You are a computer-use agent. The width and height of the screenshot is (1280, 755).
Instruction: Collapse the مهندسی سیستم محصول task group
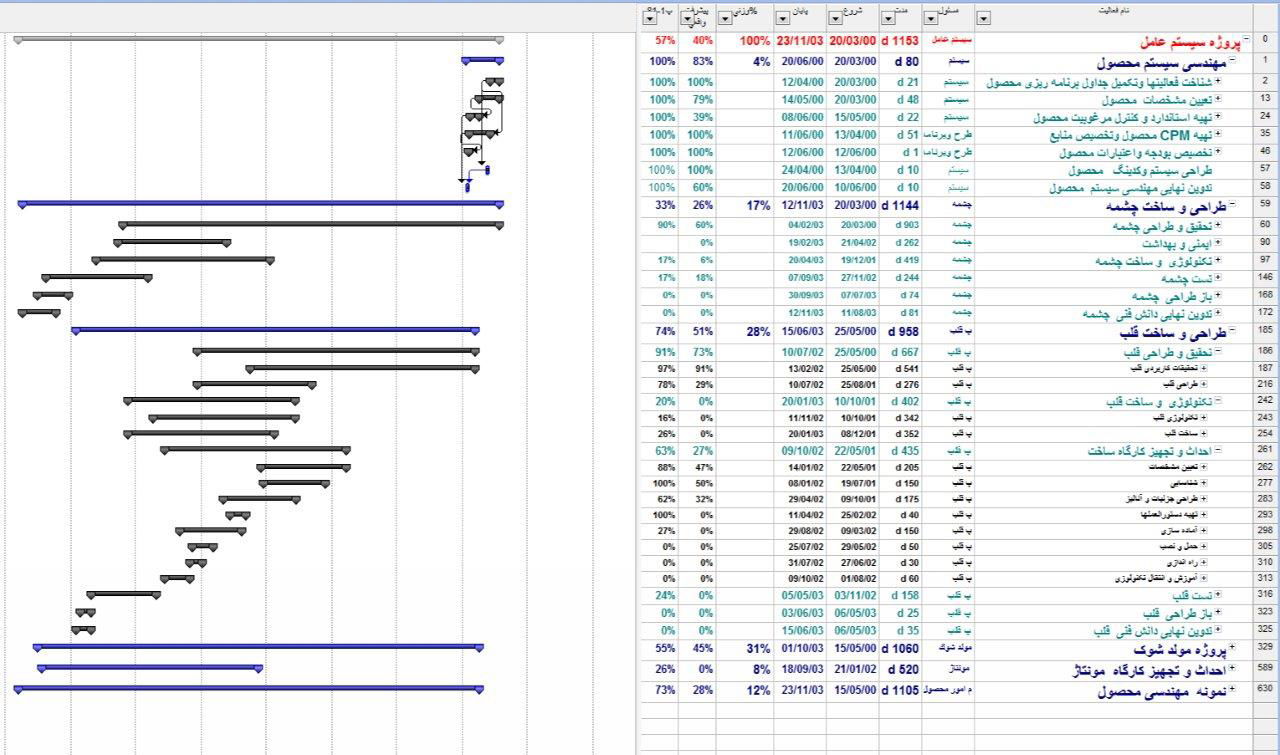coord(1232,61)
